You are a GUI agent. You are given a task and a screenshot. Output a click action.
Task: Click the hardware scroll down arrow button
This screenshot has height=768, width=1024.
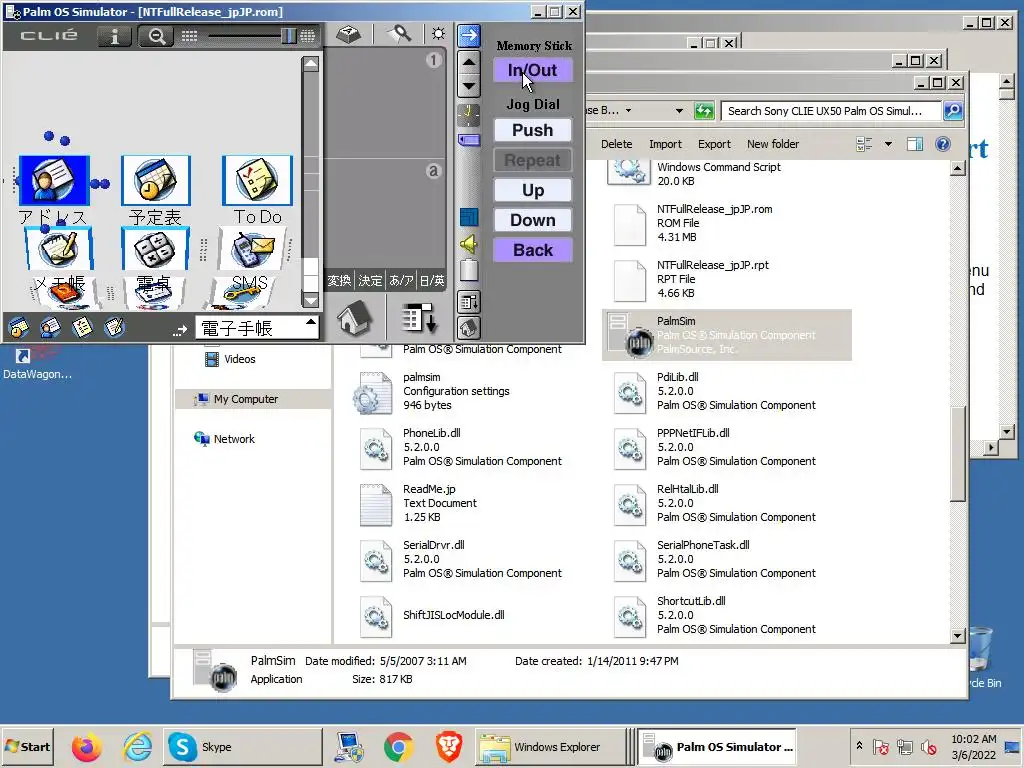coord(469,86)
